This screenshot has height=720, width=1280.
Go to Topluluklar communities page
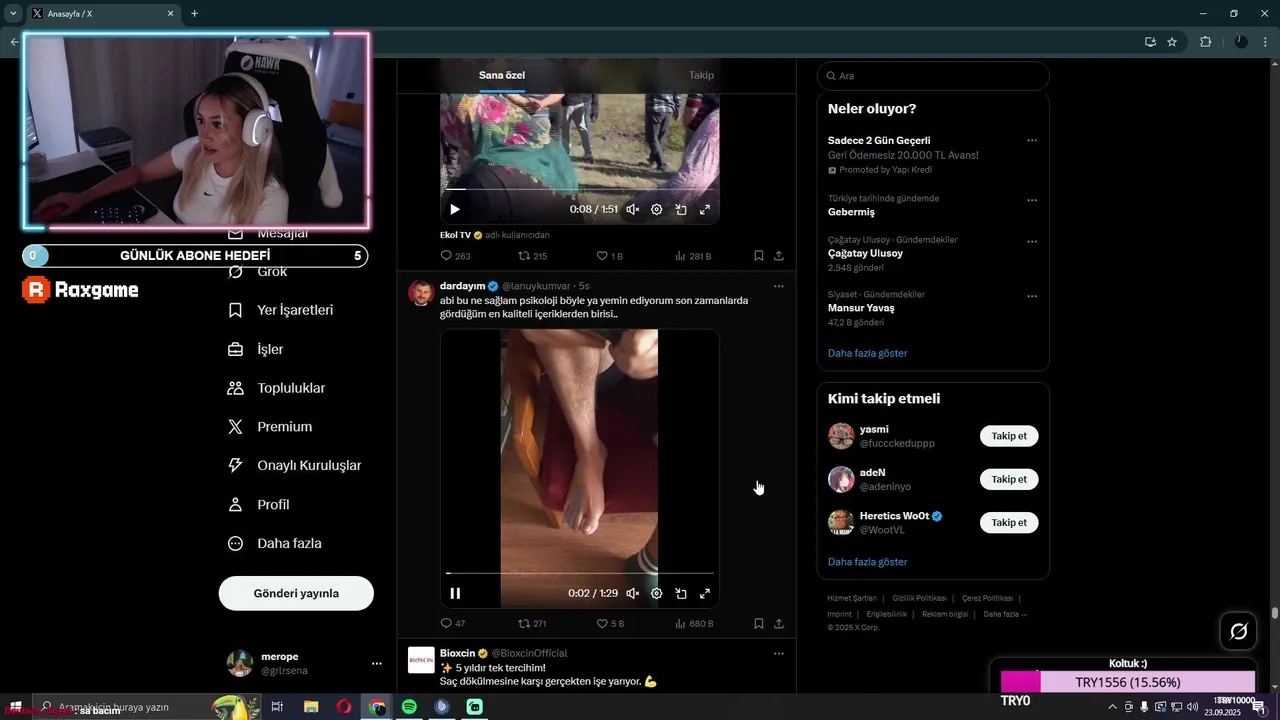coord(277,388)
